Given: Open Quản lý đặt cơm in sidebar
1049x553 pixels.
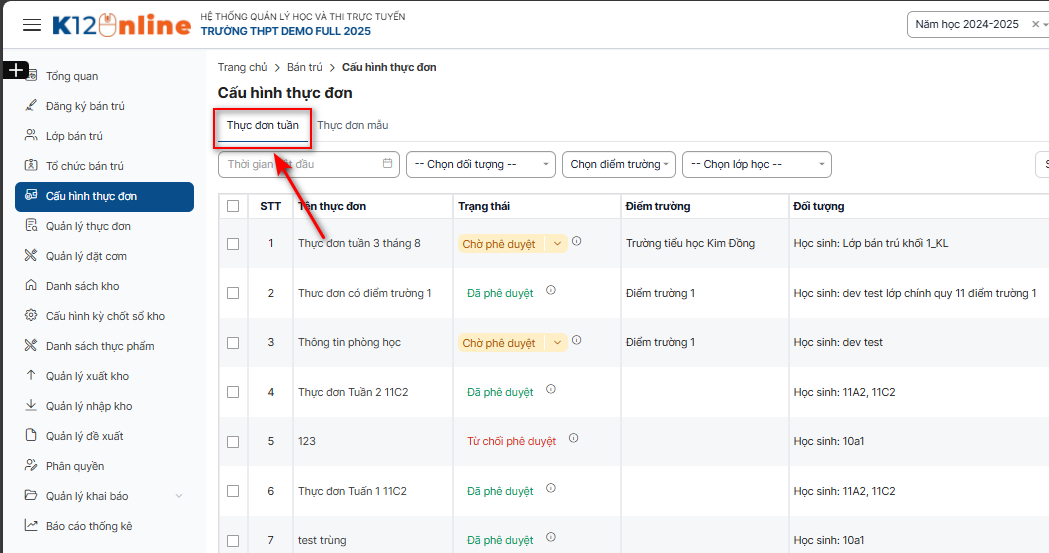Looking at the screenshot, I should pyautogui.click(x=86, y=256).
